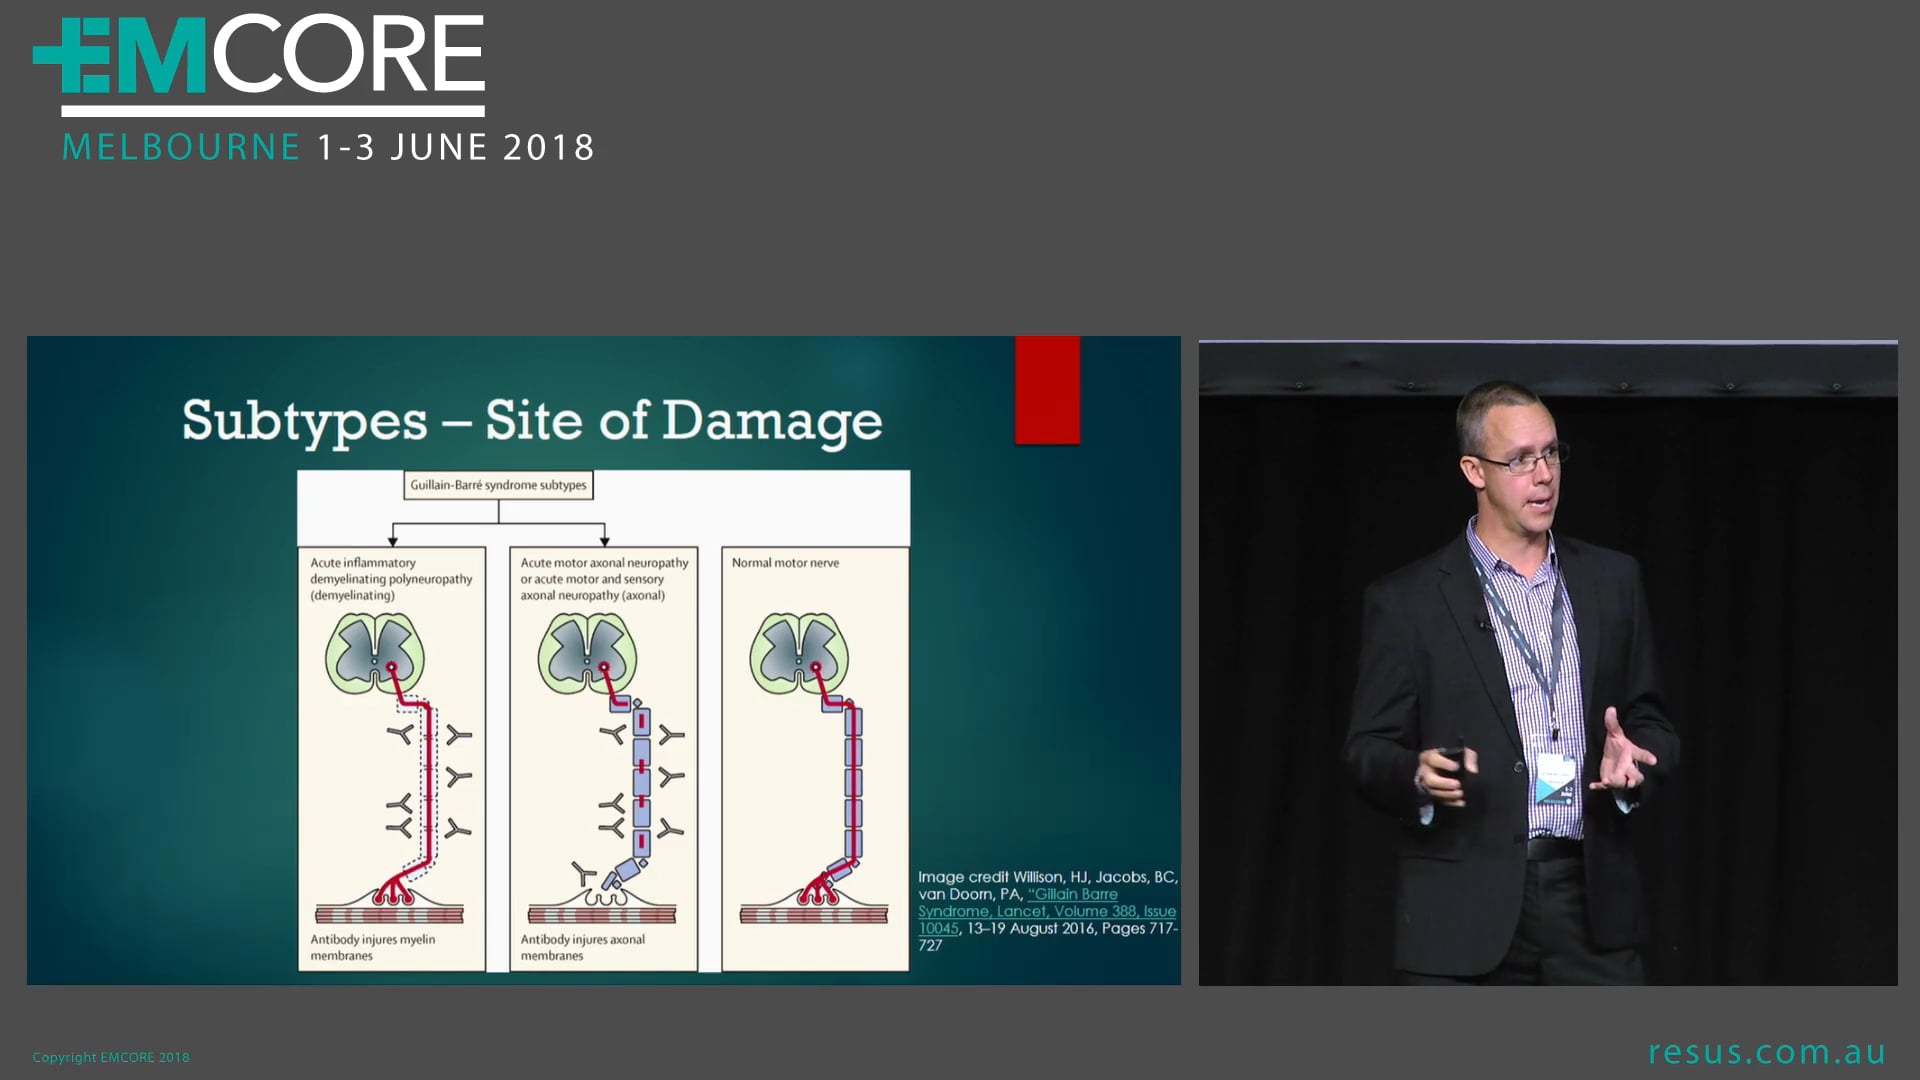This screenshot has width=1920, height=1080.
Task: Select the normal motor nerve diagram
Action: [x=815, y=755]
